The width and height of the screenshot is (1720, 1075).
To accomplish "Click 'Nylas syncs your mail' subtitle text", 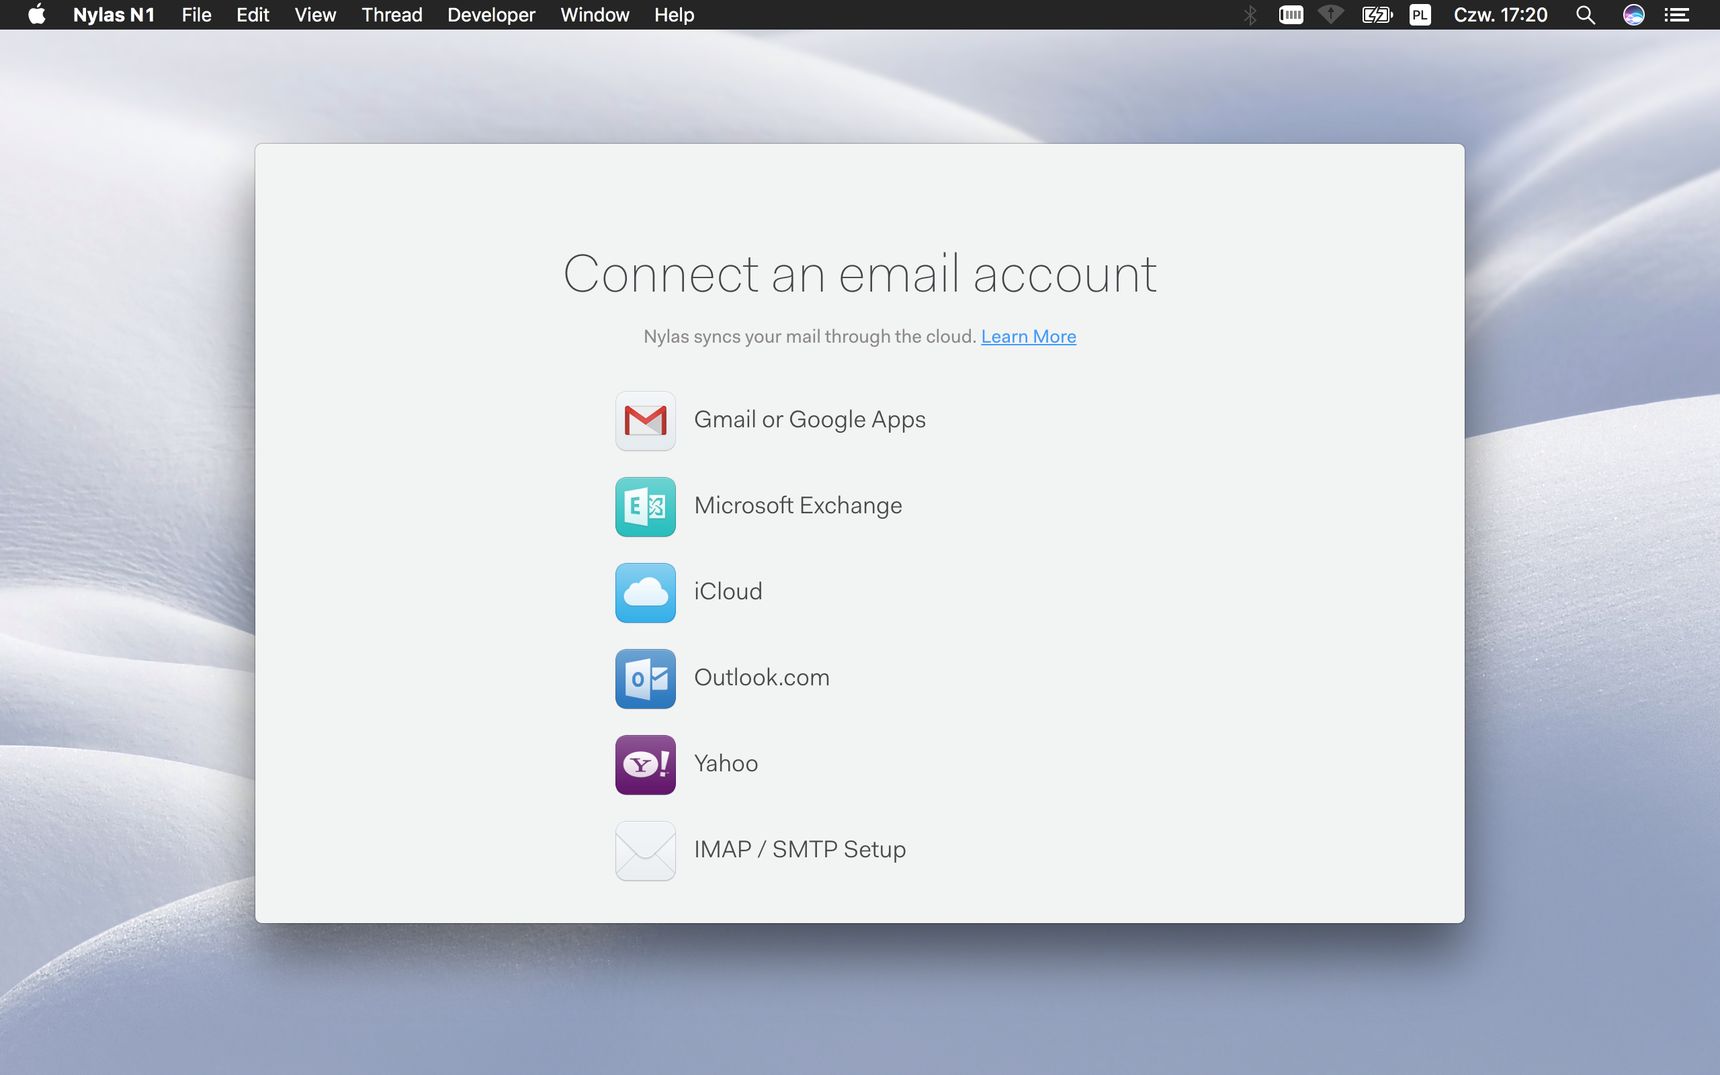I will point(809,337).
